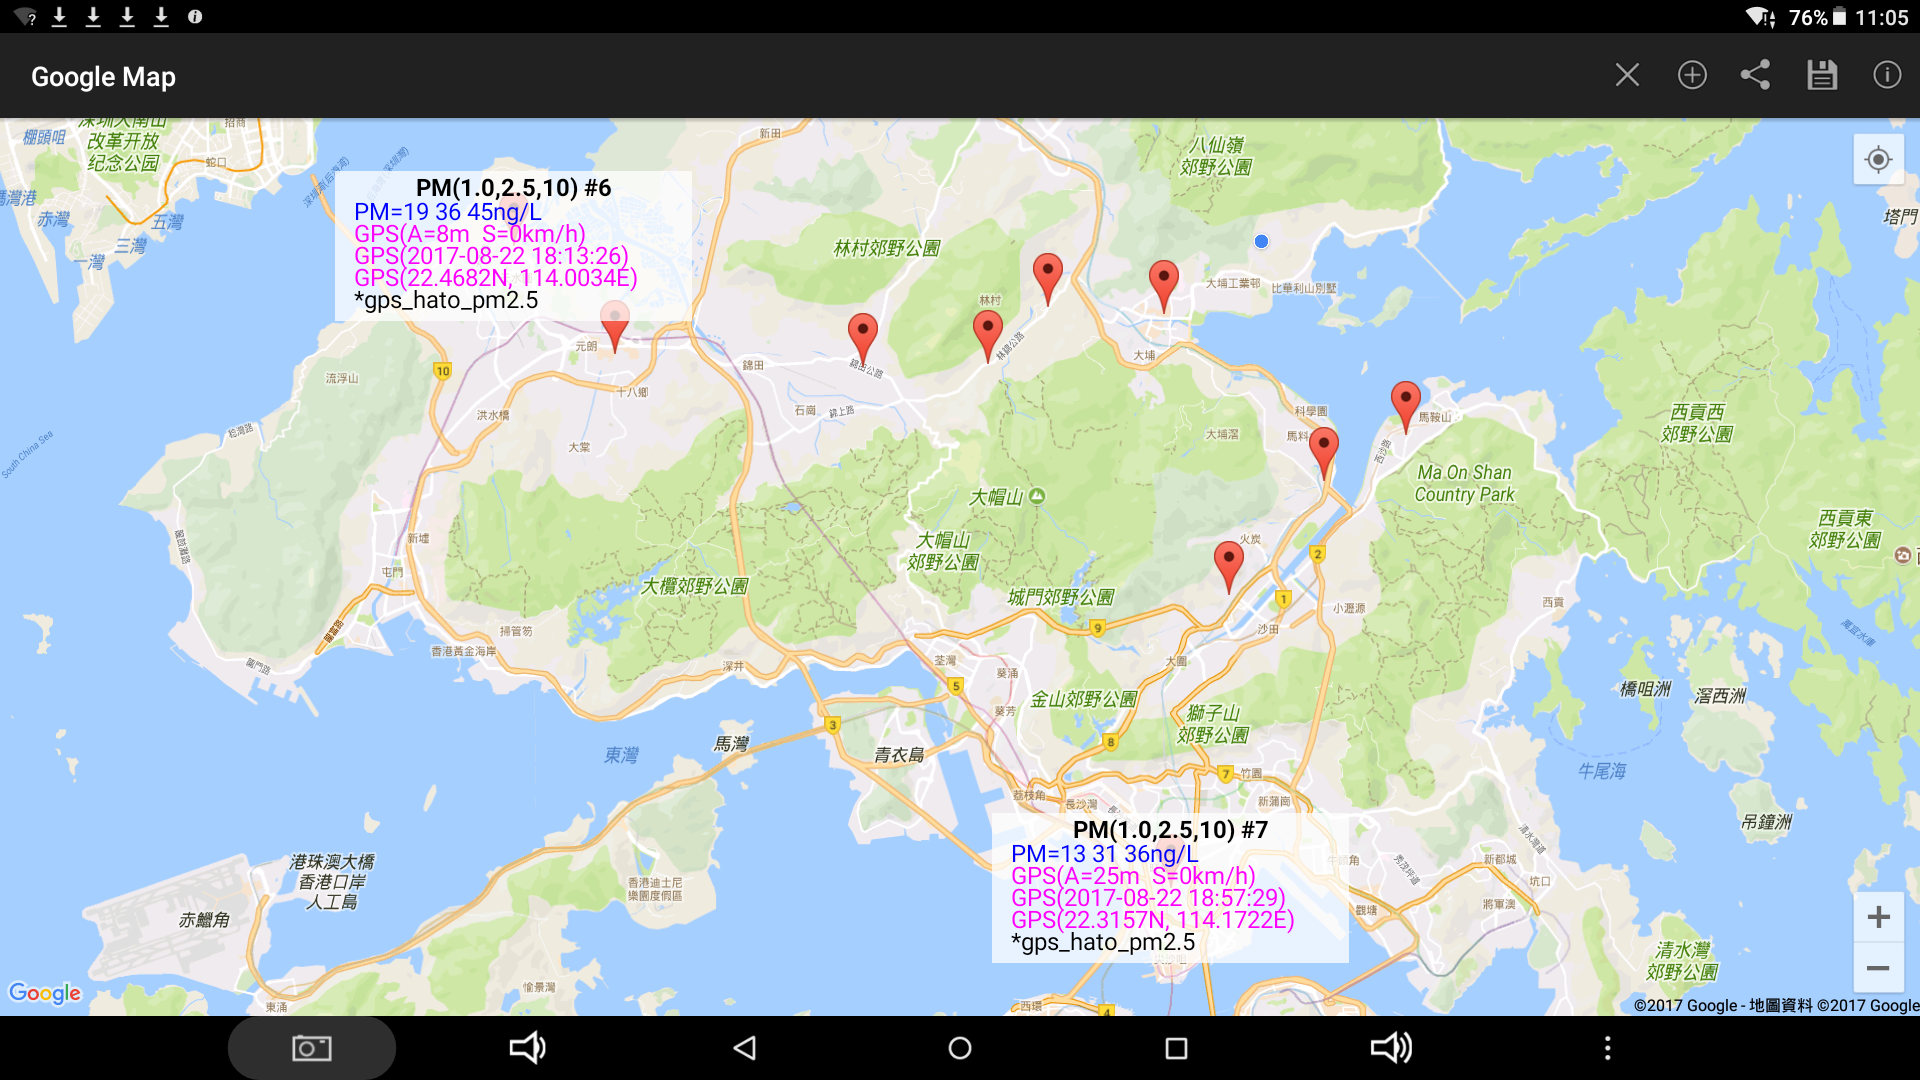Viewport: 1920px width, 1080px height.
Task: Select the red marker on 林錦公路
Action: 988,336
